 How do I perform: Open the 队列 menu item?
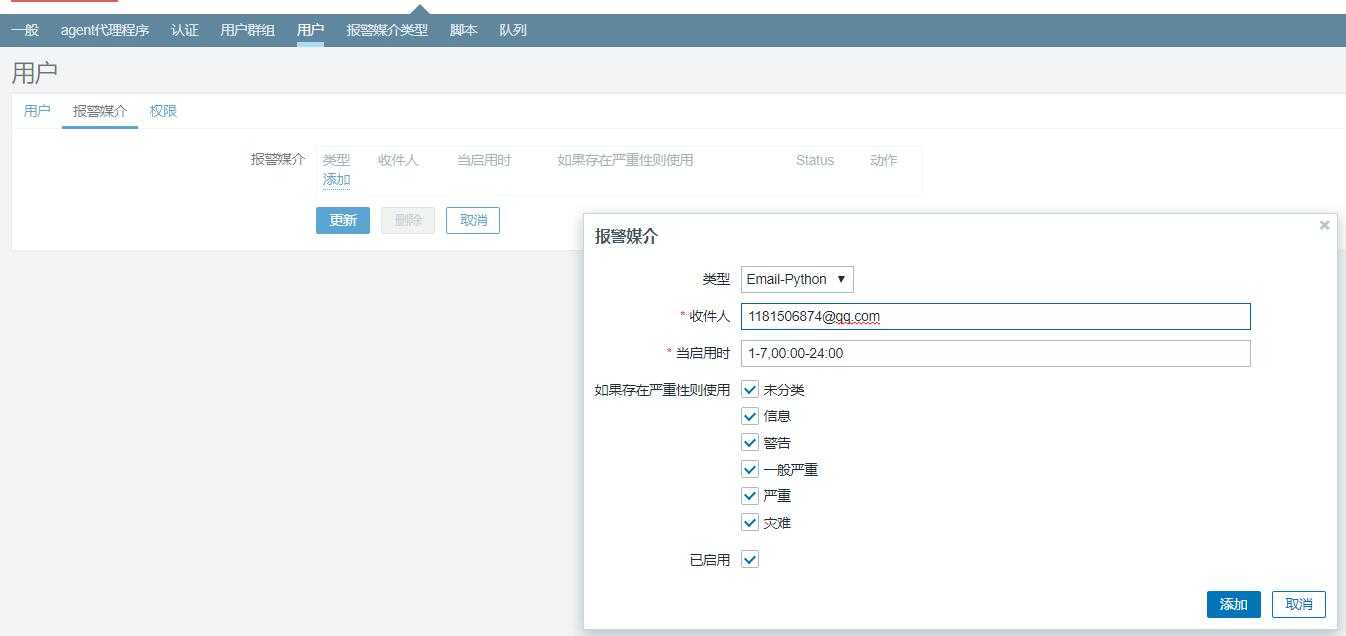click(x=513, y=30)
